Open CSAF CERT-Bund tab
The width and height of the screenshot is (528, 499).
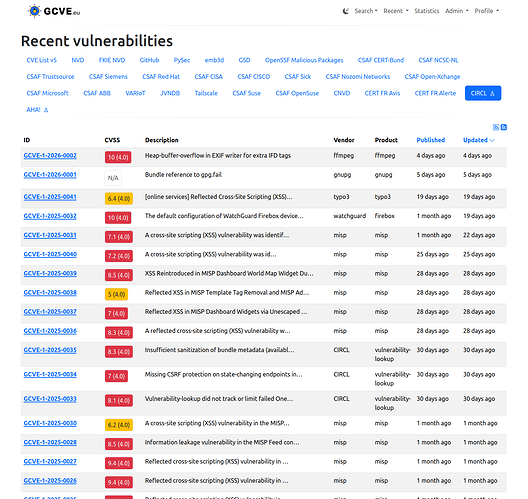pyautogui.click(x=381, y=60)
